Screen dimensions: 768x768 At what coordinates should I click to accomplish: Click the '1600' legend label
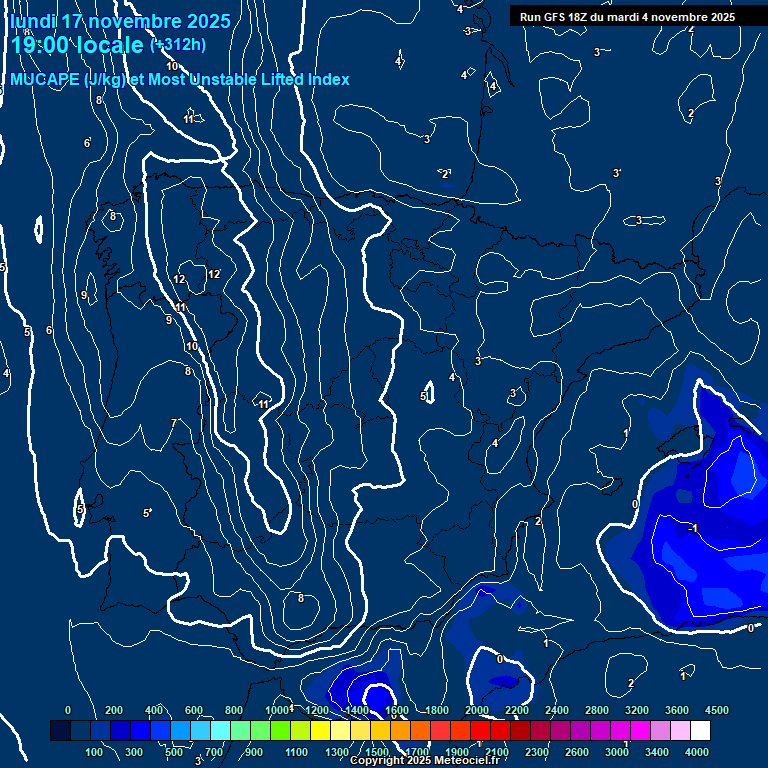click(397, 710)
